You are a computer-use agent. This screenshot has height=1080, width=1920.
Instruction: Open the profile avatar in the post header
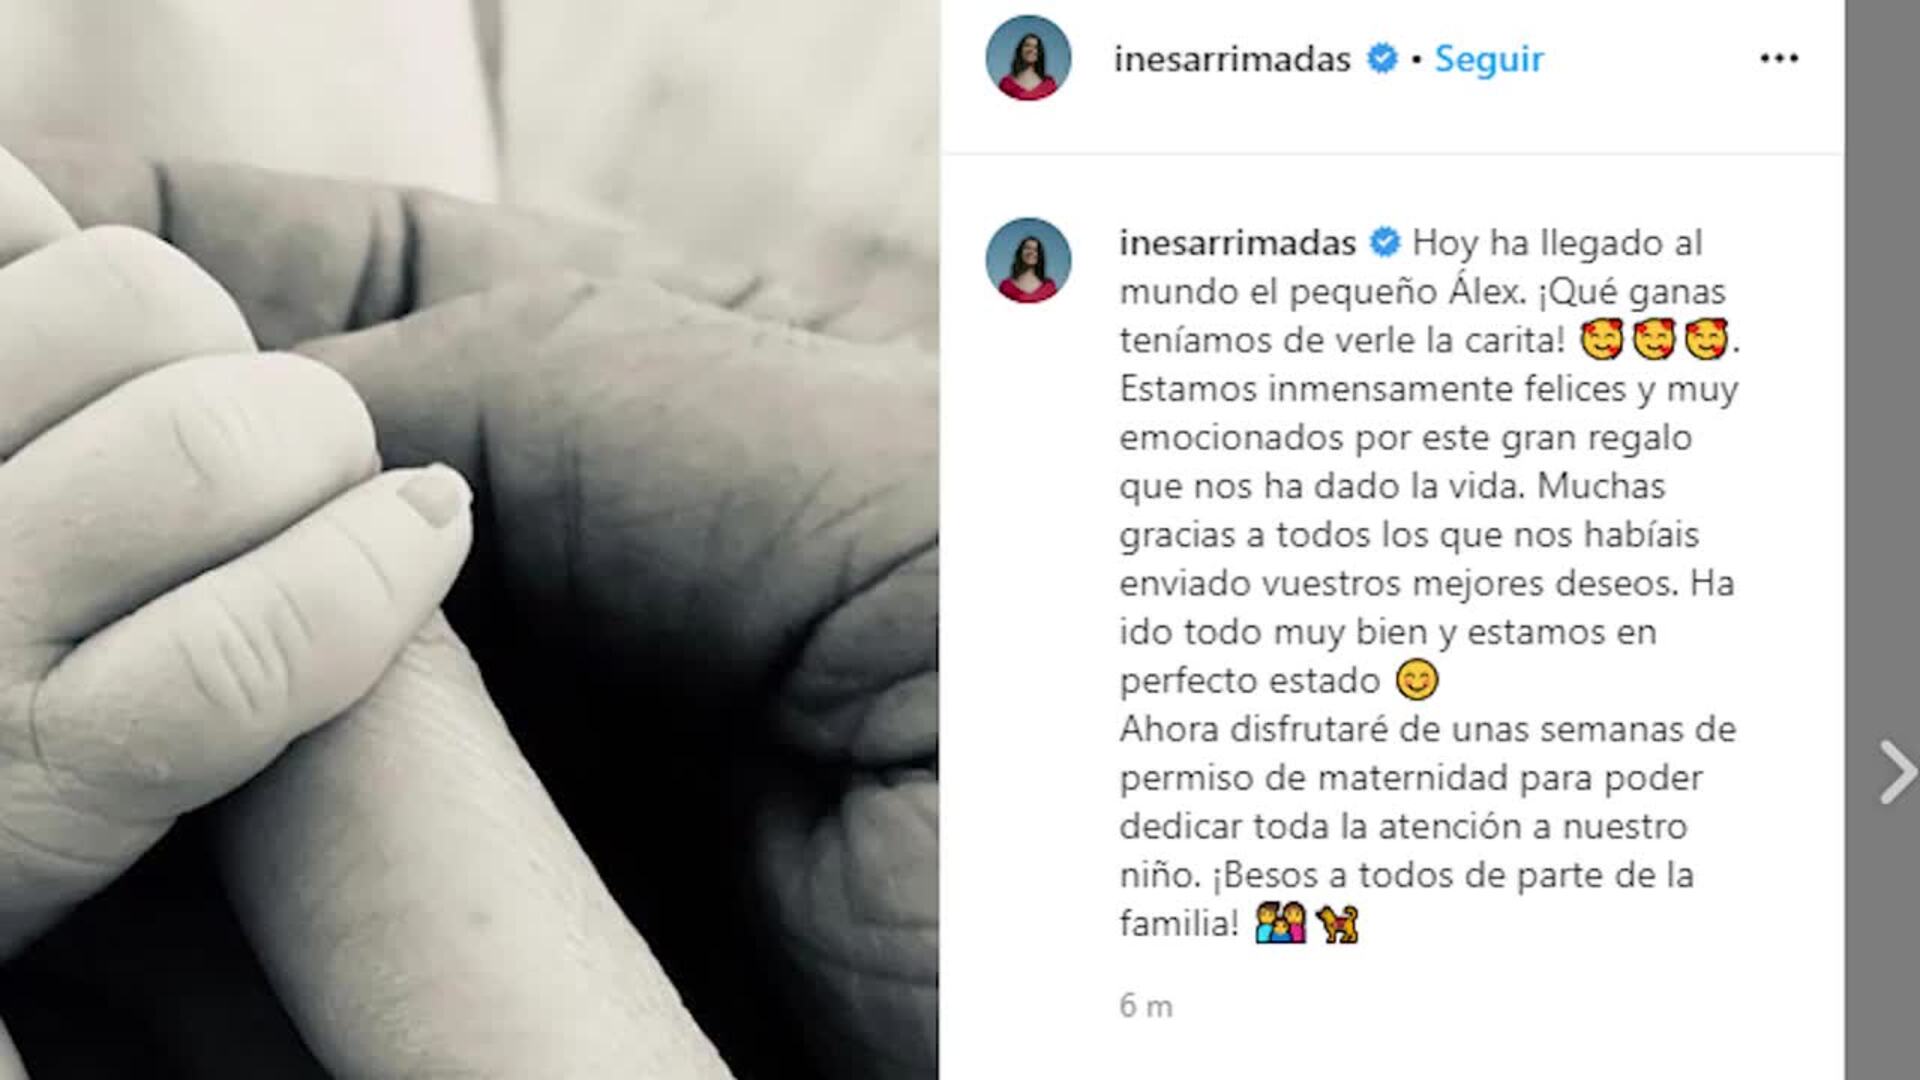click(x=1028, y=58)
